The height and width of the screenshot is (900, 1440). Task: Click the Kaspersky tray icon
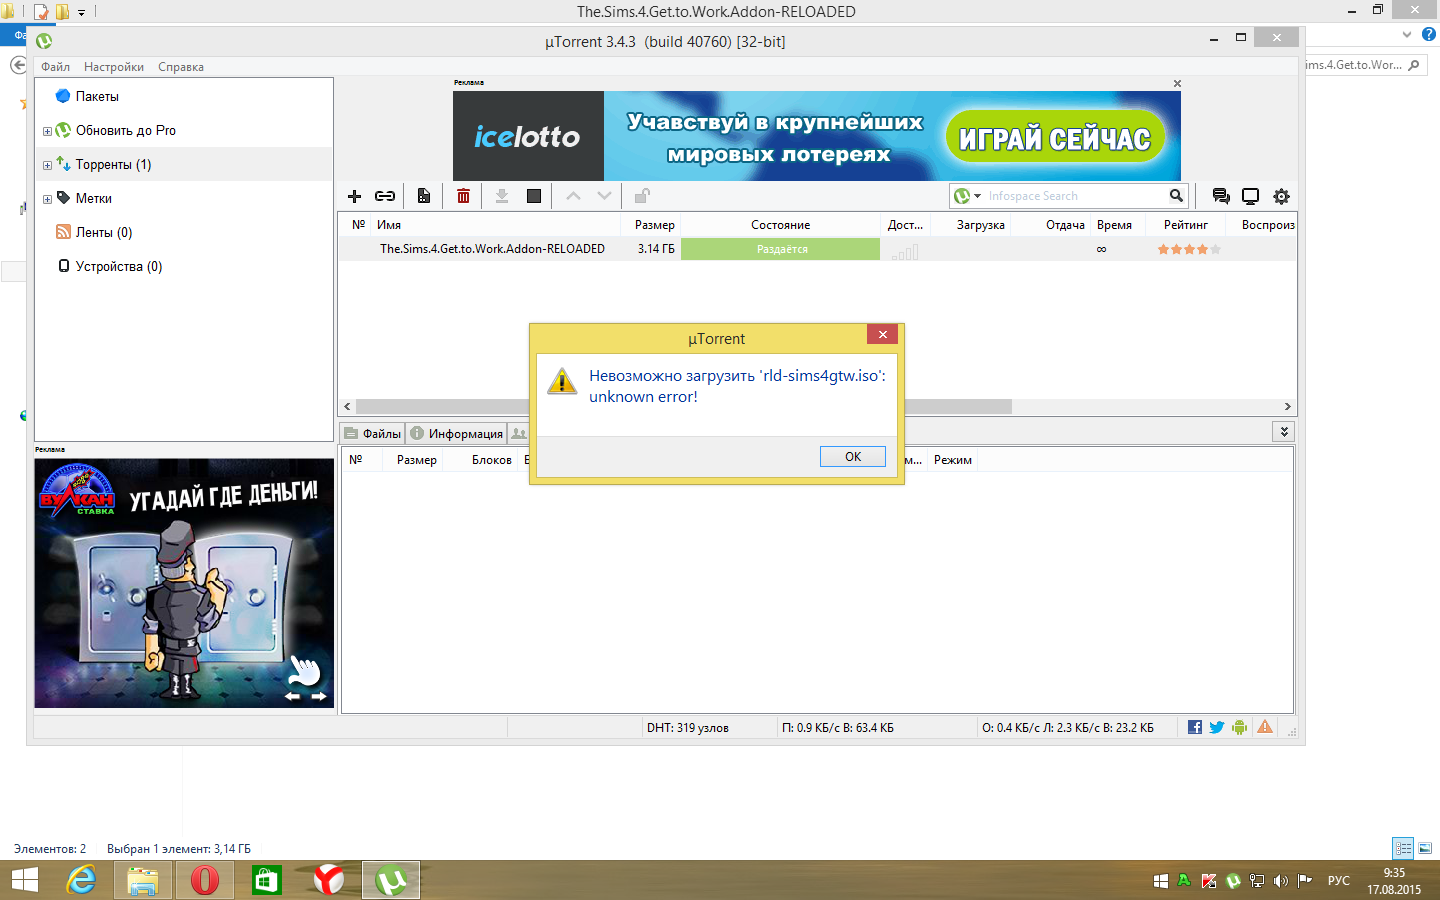pos(1209,881)
